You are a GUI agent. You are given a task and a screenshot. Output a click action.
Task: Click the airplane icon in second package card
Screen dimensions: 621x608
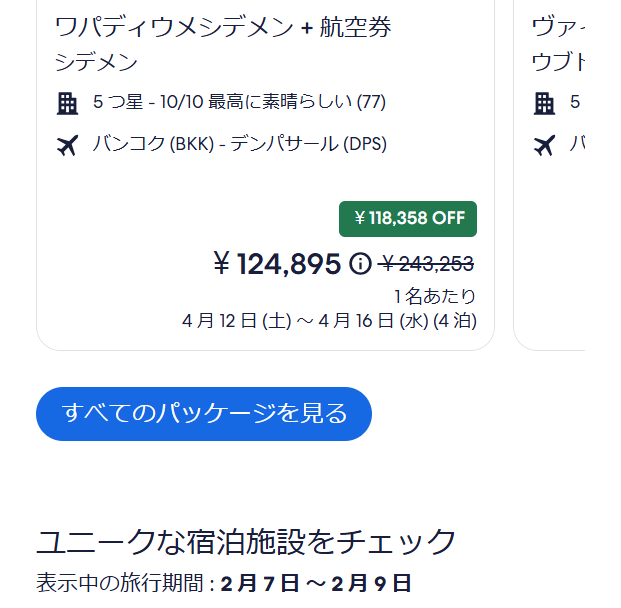pos(544,145)
